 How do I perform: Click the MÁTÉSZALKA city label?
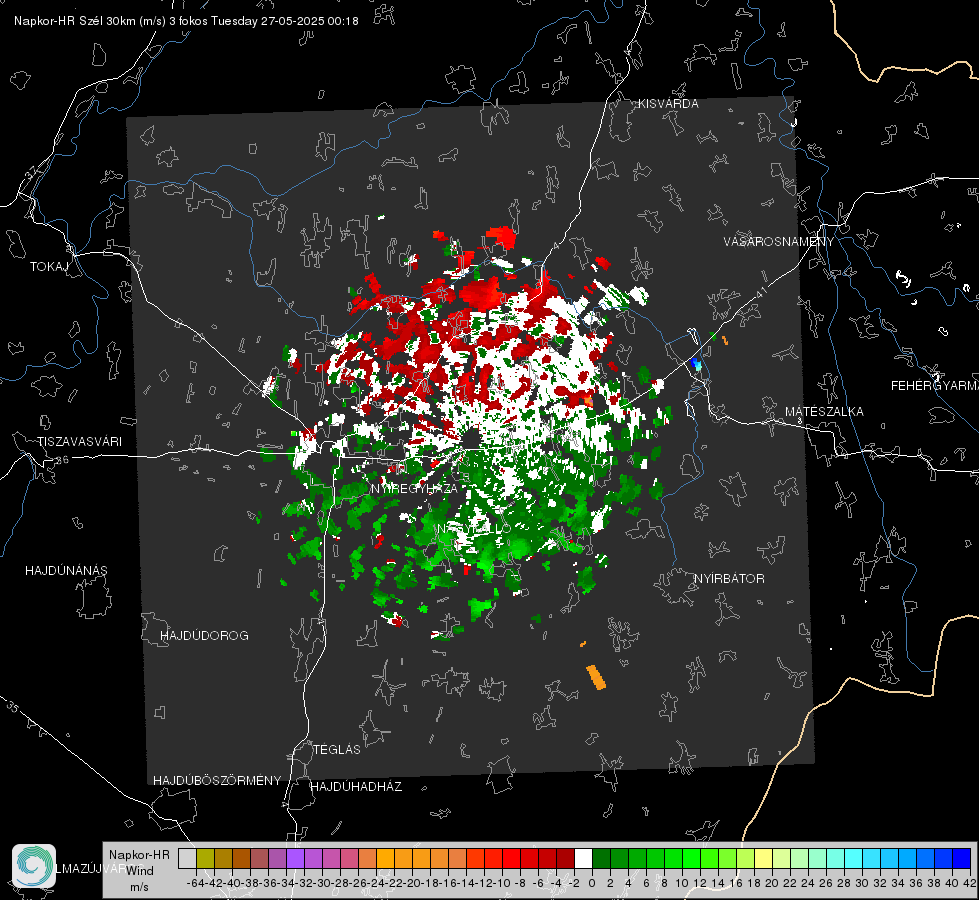824,412
